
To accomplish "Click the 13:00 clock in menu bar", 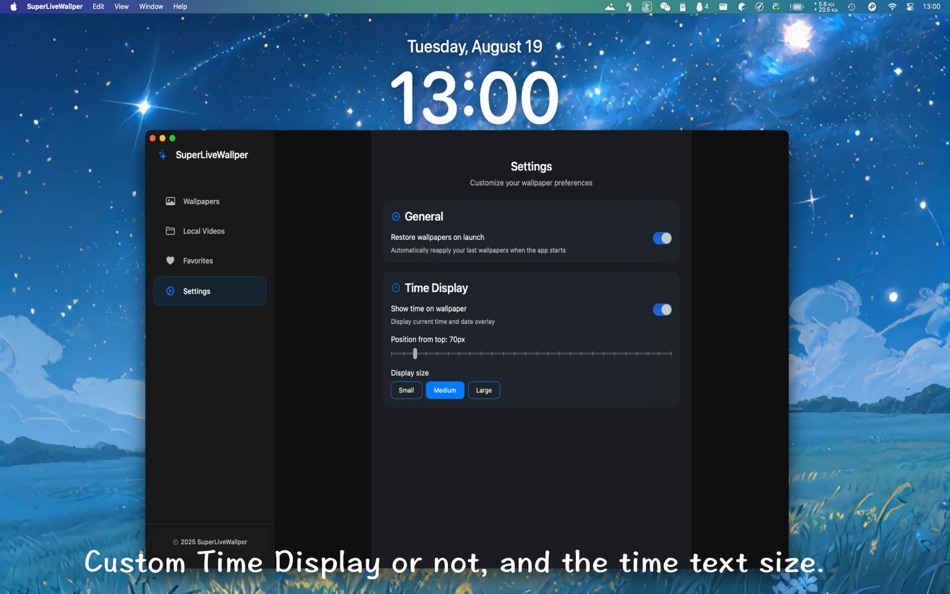I will click(930, 7).
